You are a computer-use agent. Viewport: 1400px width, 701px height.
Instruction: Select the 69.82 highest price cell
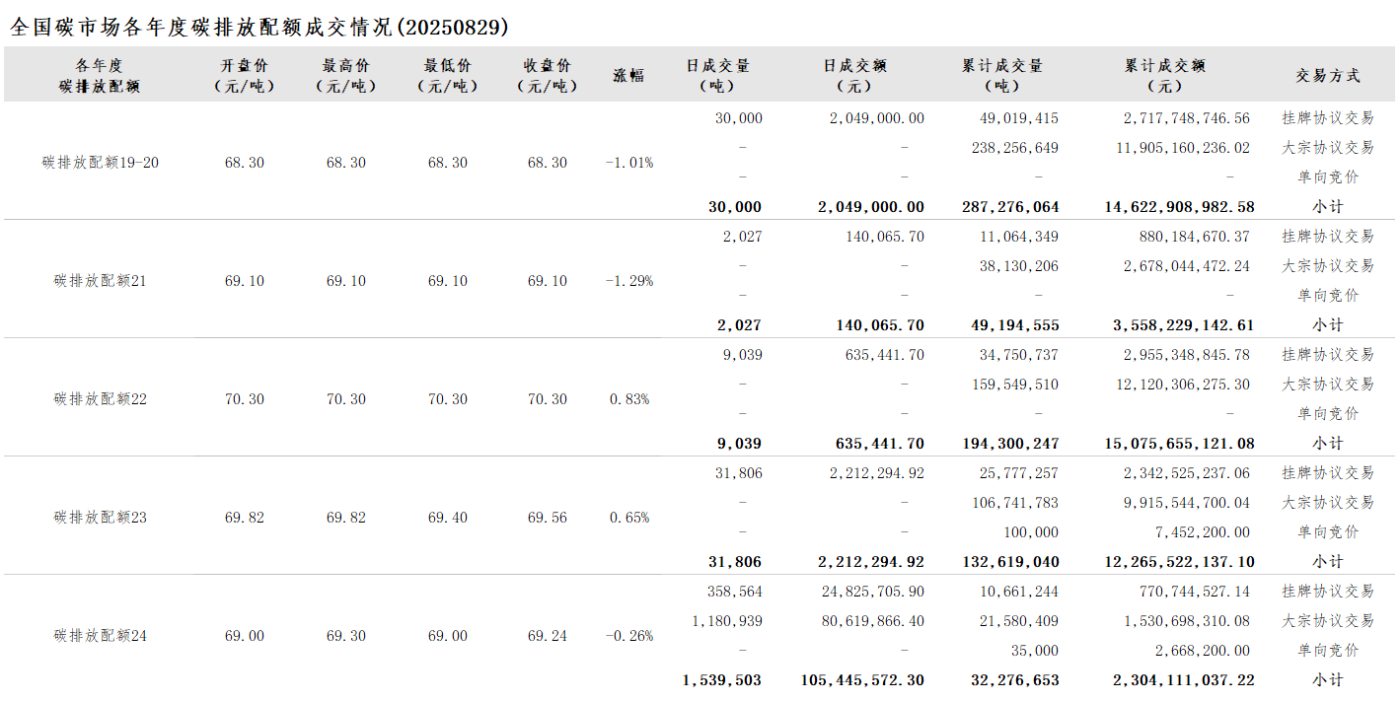(346, 517)
